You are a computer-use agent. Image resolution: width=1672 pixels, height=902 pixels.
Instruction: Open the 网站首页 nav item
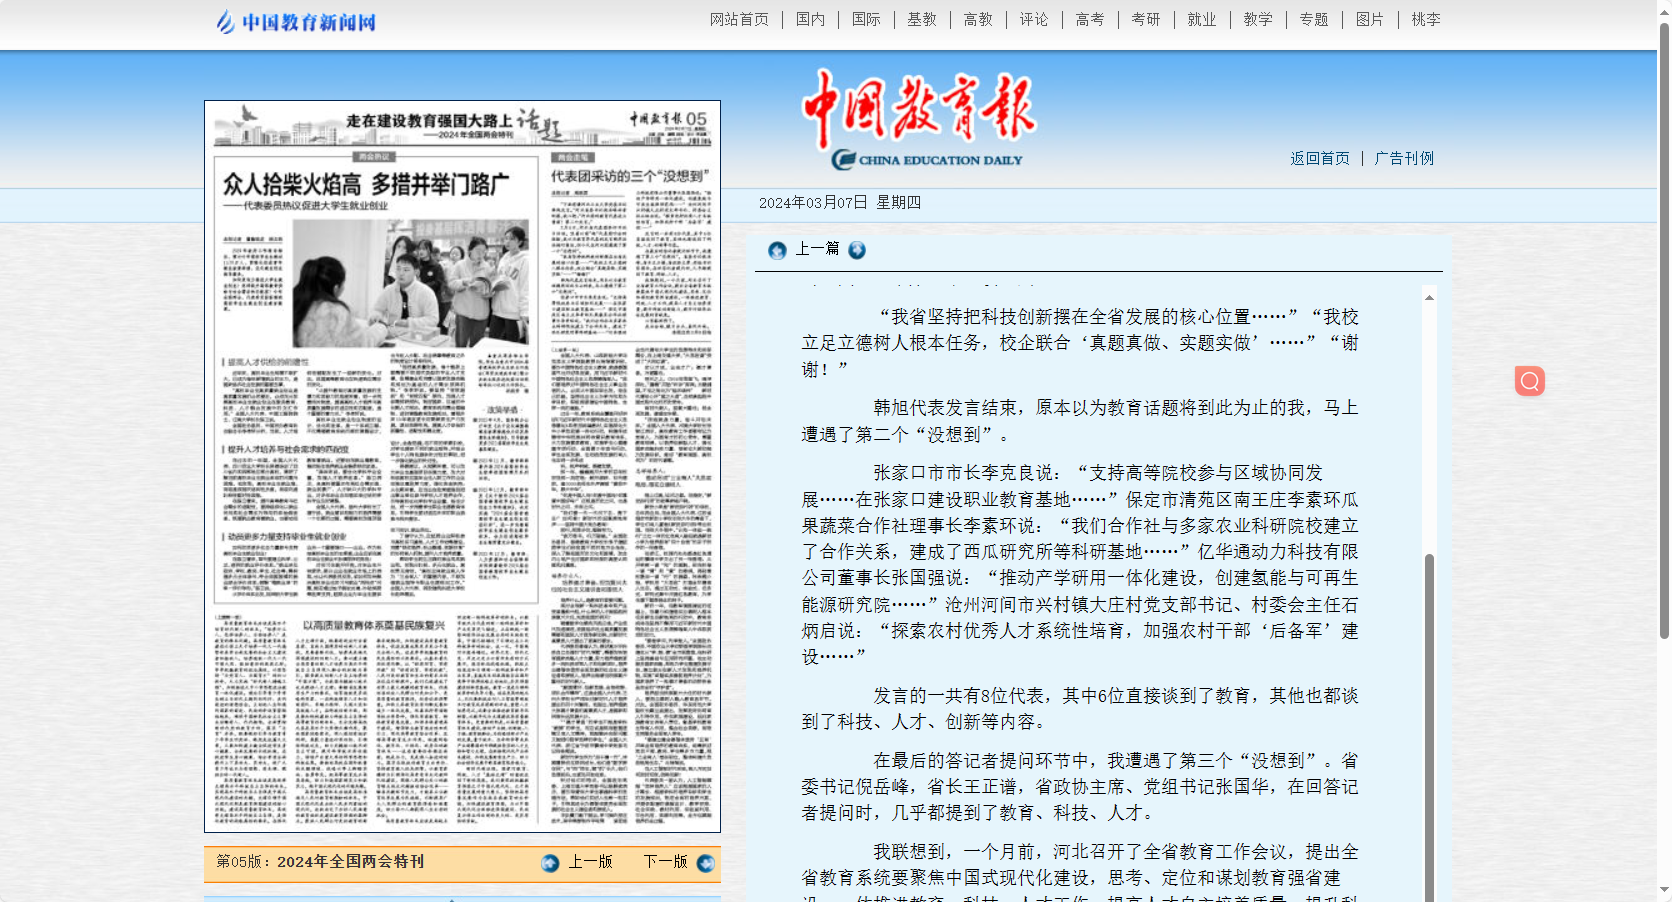coord(739,19)
